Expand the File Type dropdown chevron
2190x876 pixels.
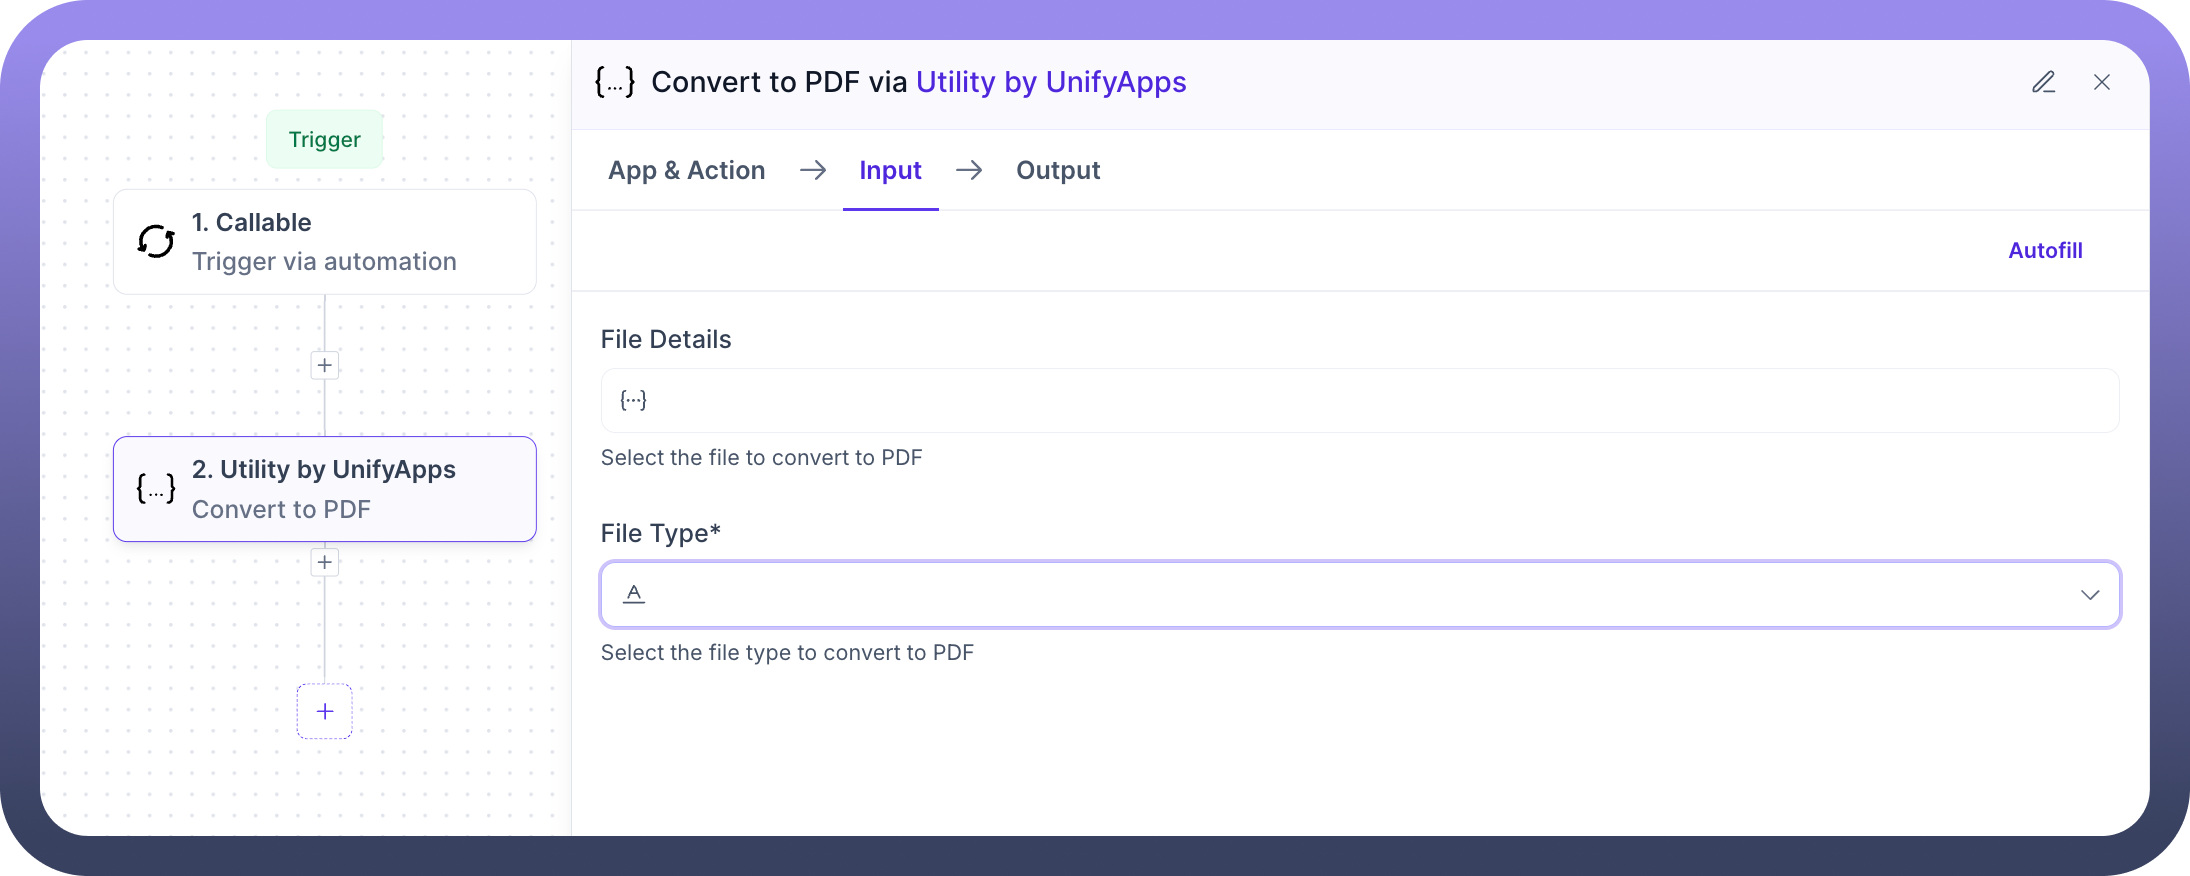click(x=2089, y=595)
